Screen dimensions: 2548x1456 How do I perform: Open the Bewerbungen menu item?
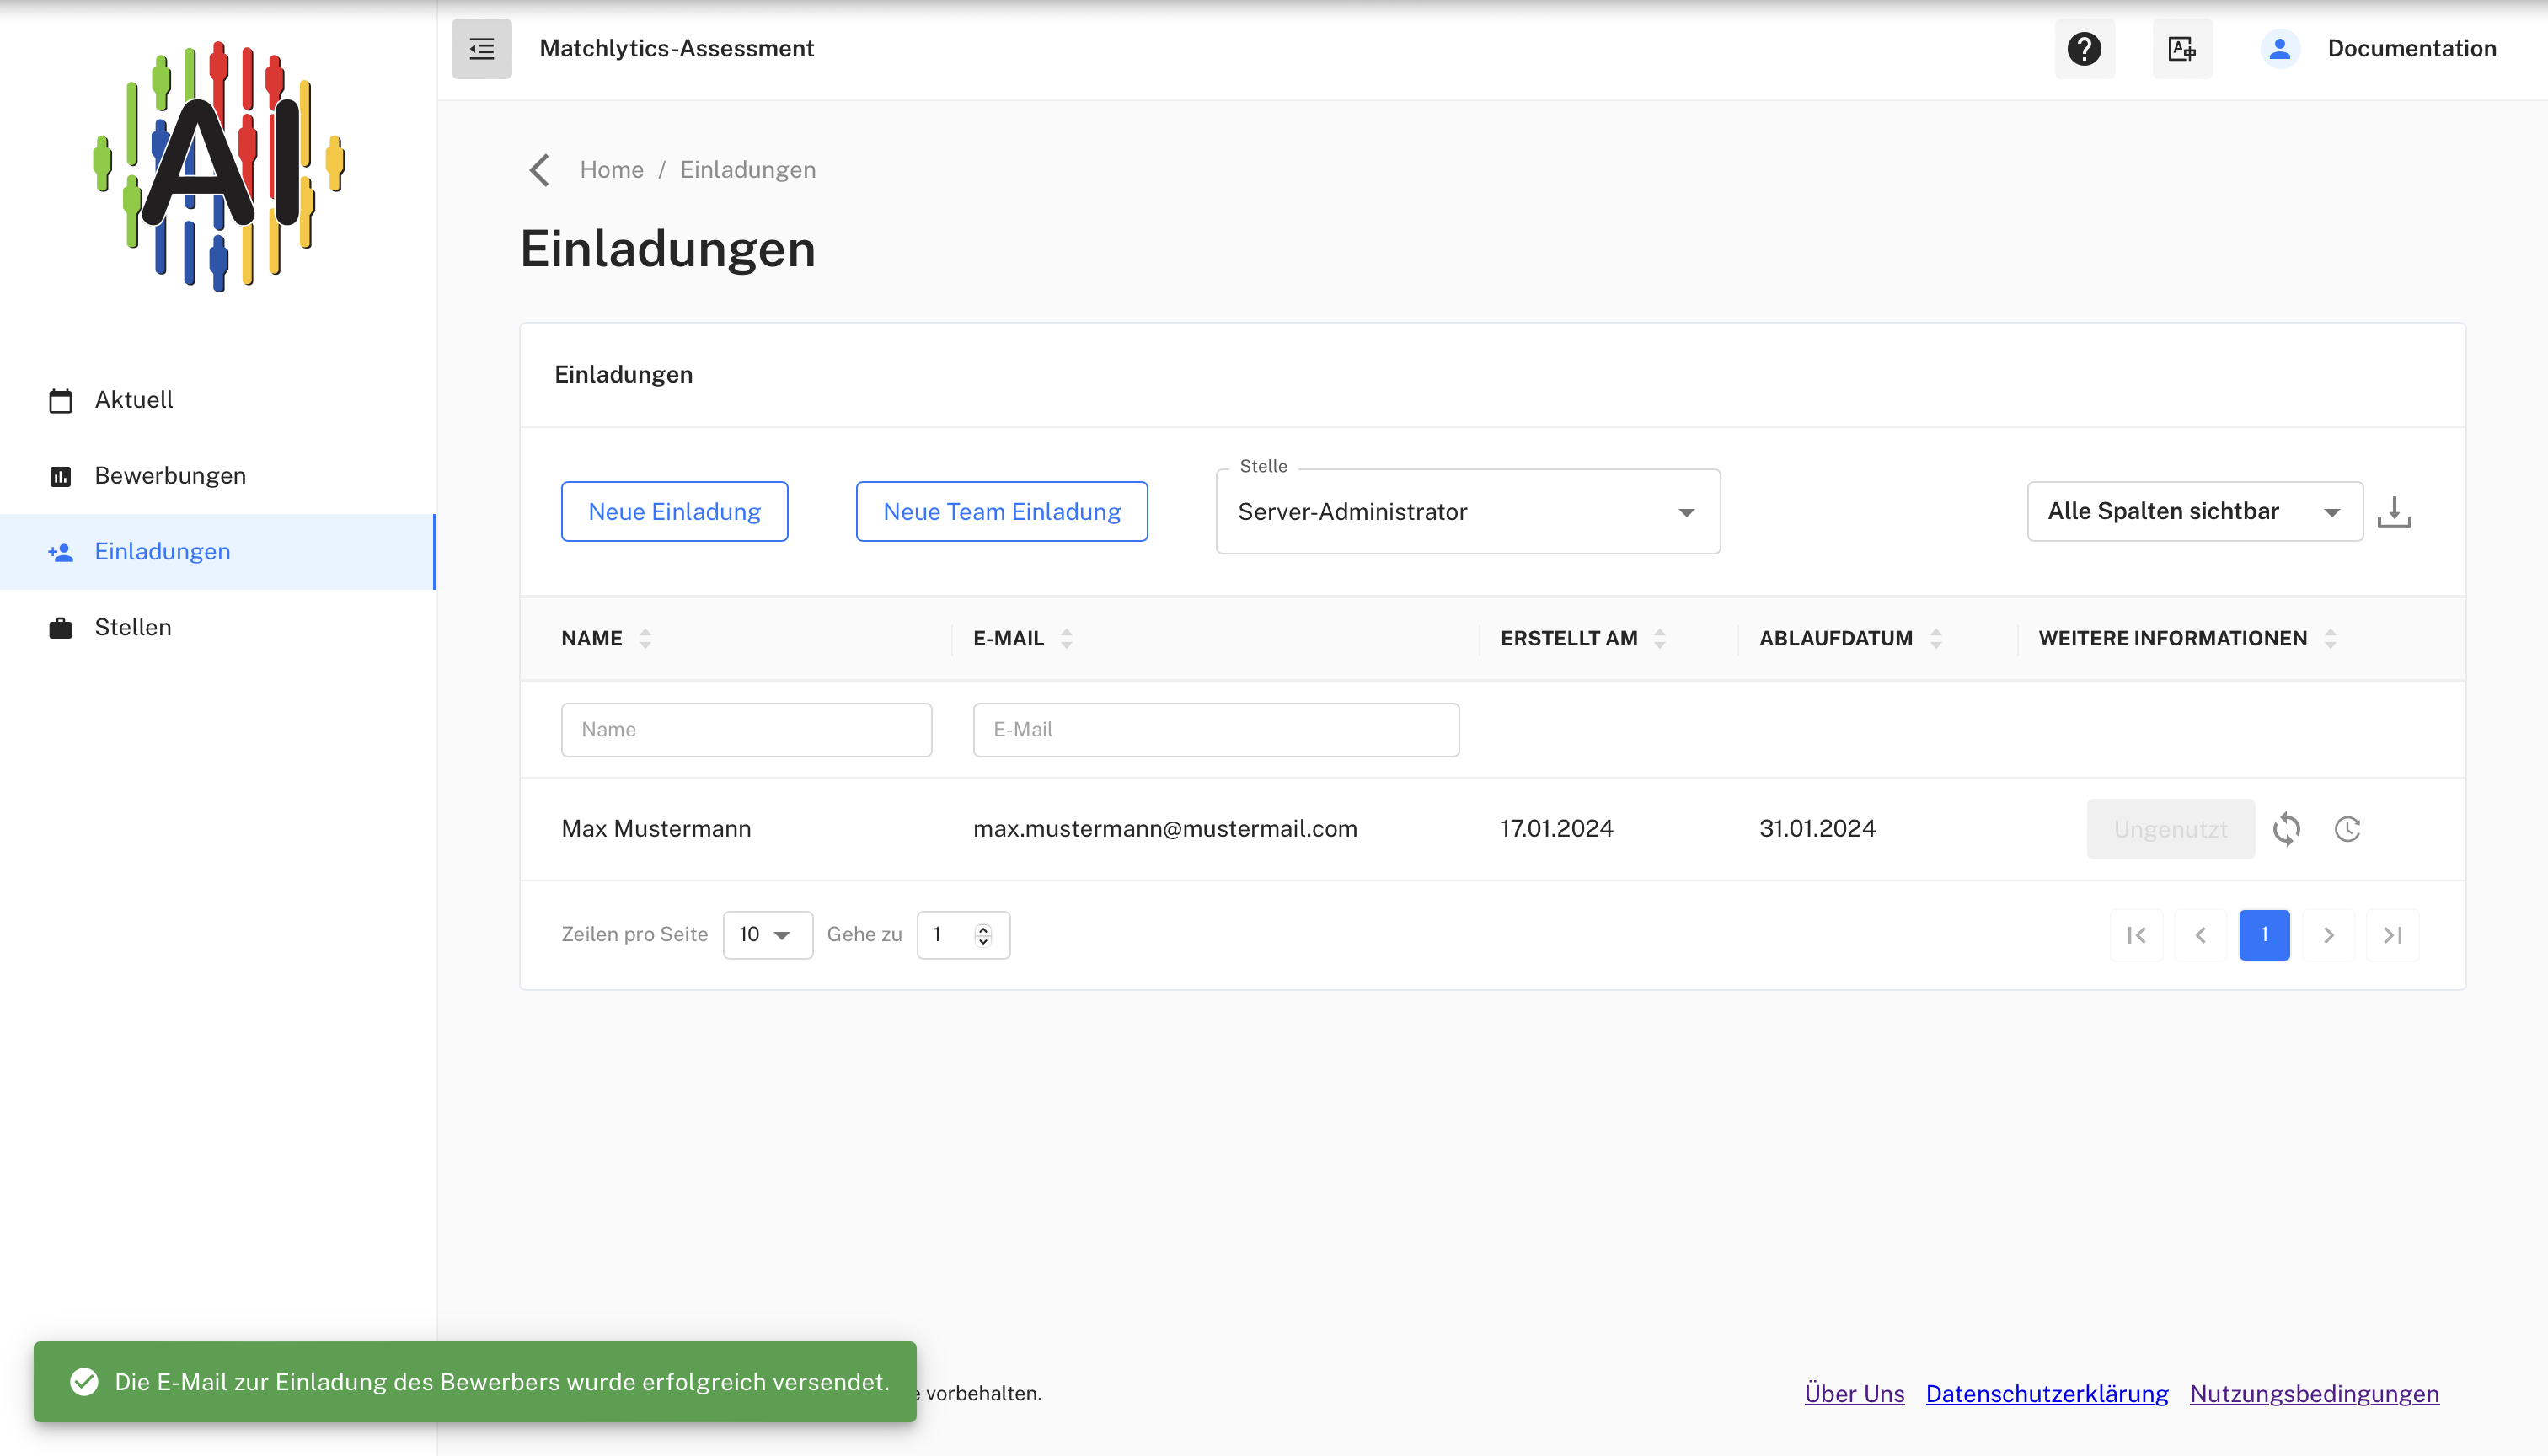pyautogui.click(x=218, y=476)
